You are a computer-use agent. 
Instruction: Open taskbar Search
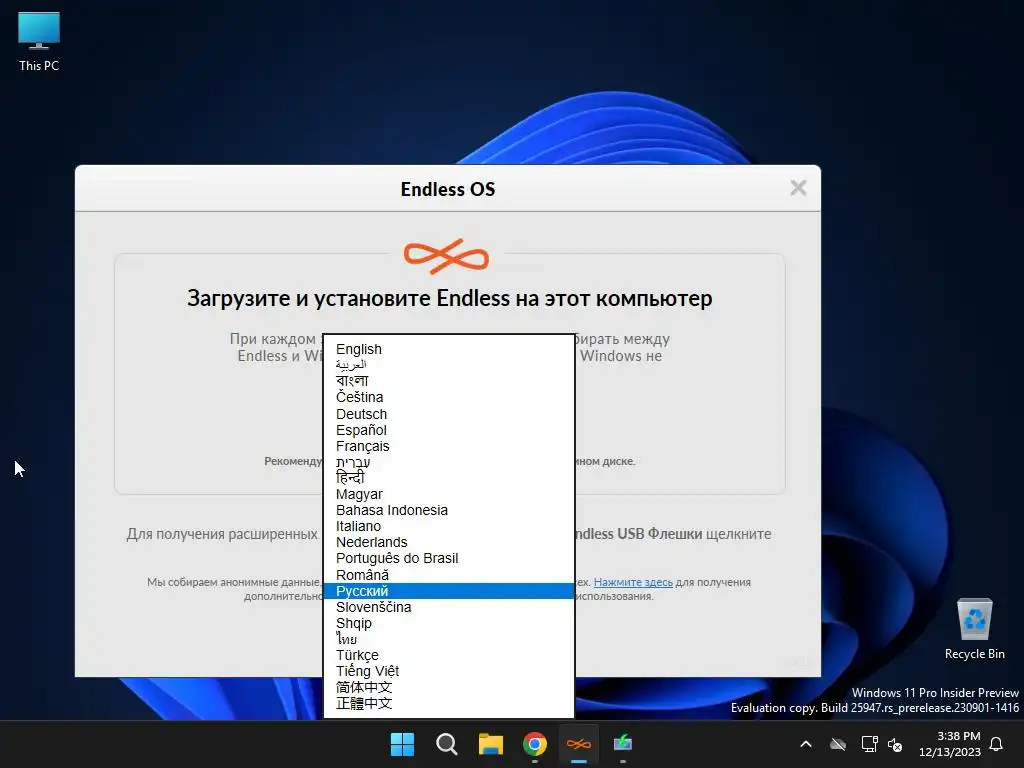[x=447, y=744]
